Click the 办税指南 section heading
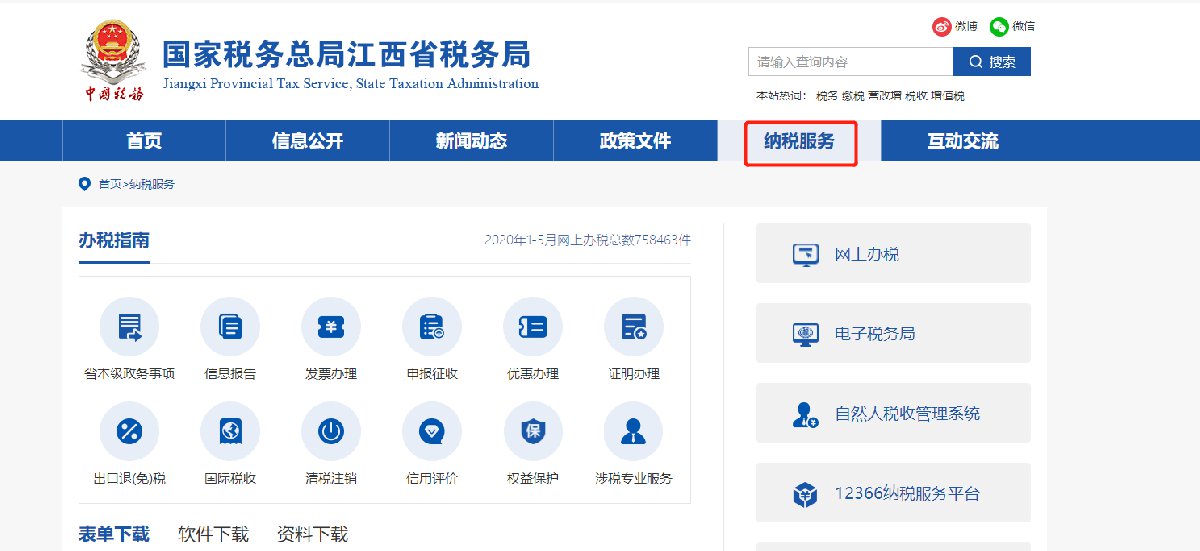 (114, 240)
